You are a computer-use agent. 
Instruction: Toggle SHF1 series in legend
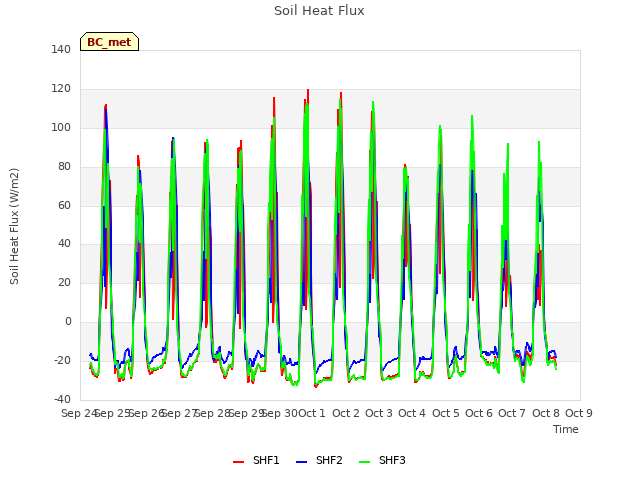click(256, 460)
